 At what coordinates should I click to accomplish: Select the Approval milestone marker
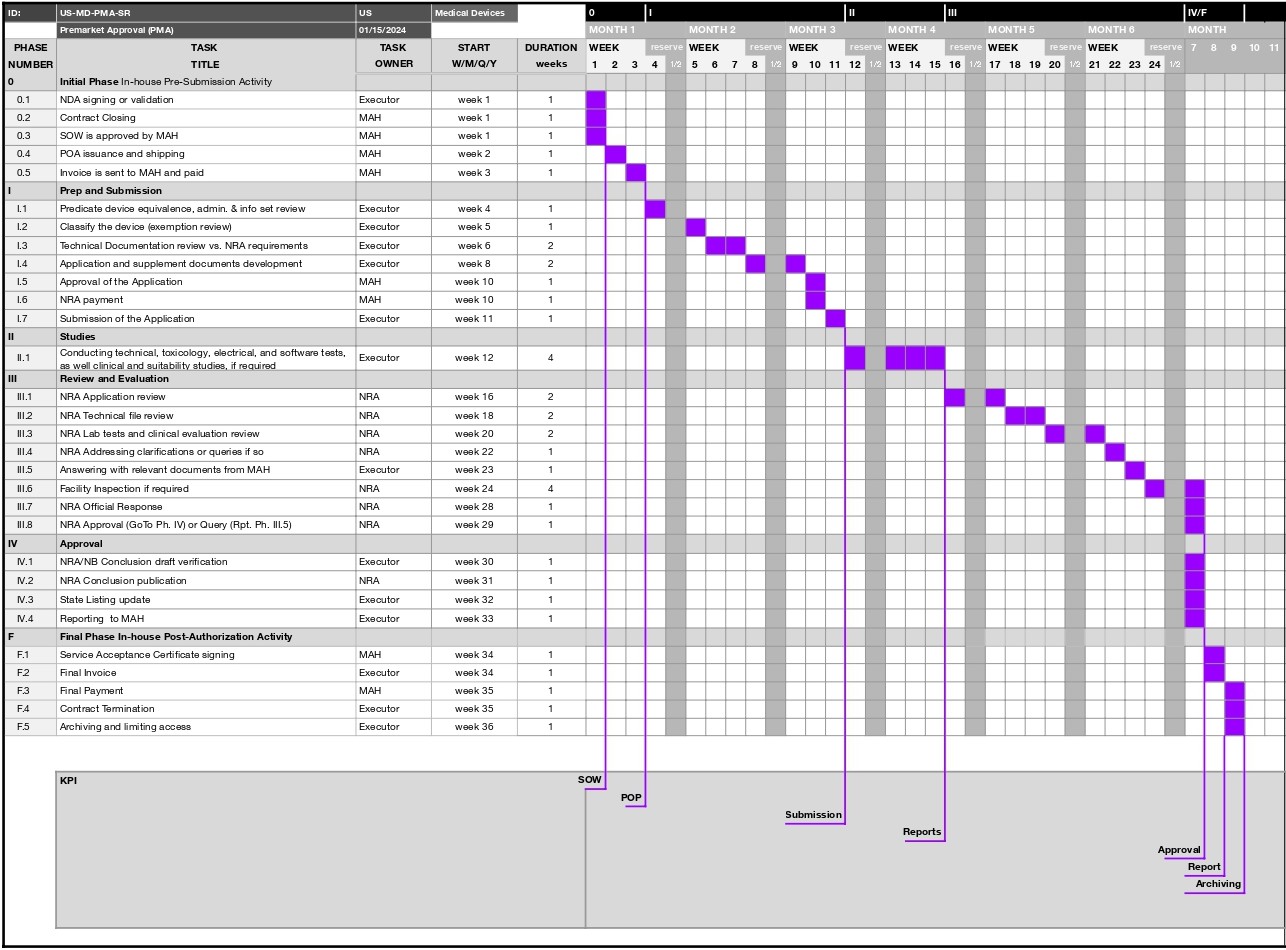point(1179,849)
